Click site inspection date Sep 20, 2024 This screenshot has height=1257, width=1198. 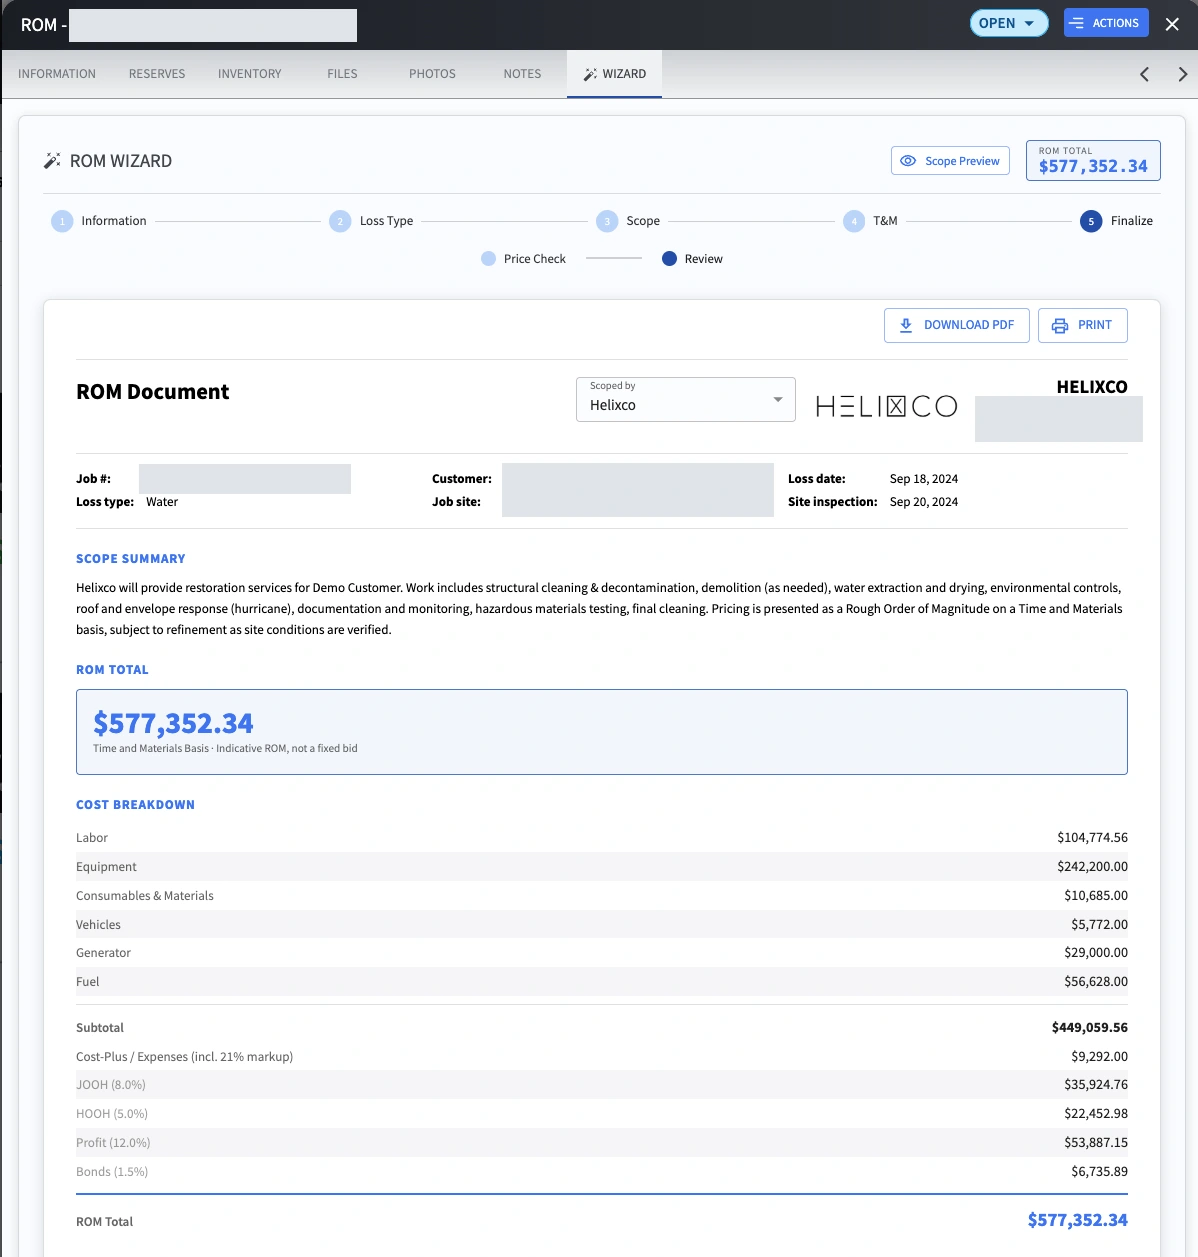(x=924, y=502)
